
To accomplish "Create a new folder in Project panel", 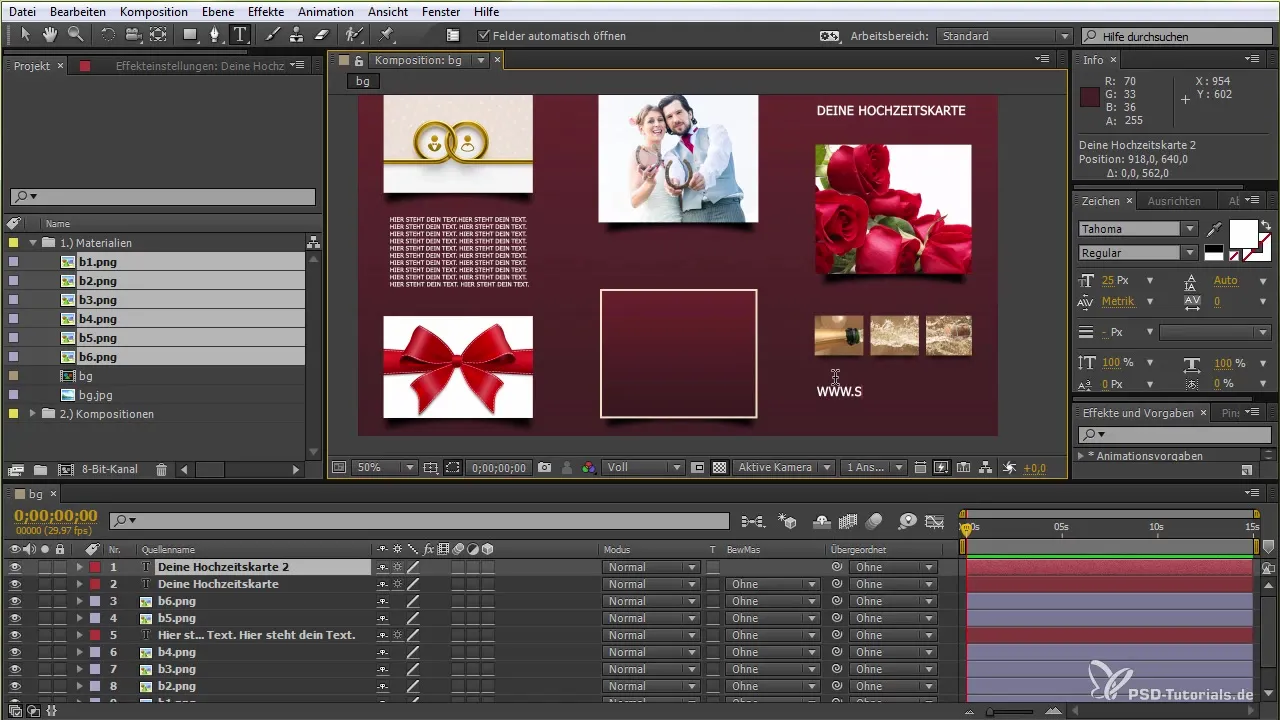I will (41, 469).
